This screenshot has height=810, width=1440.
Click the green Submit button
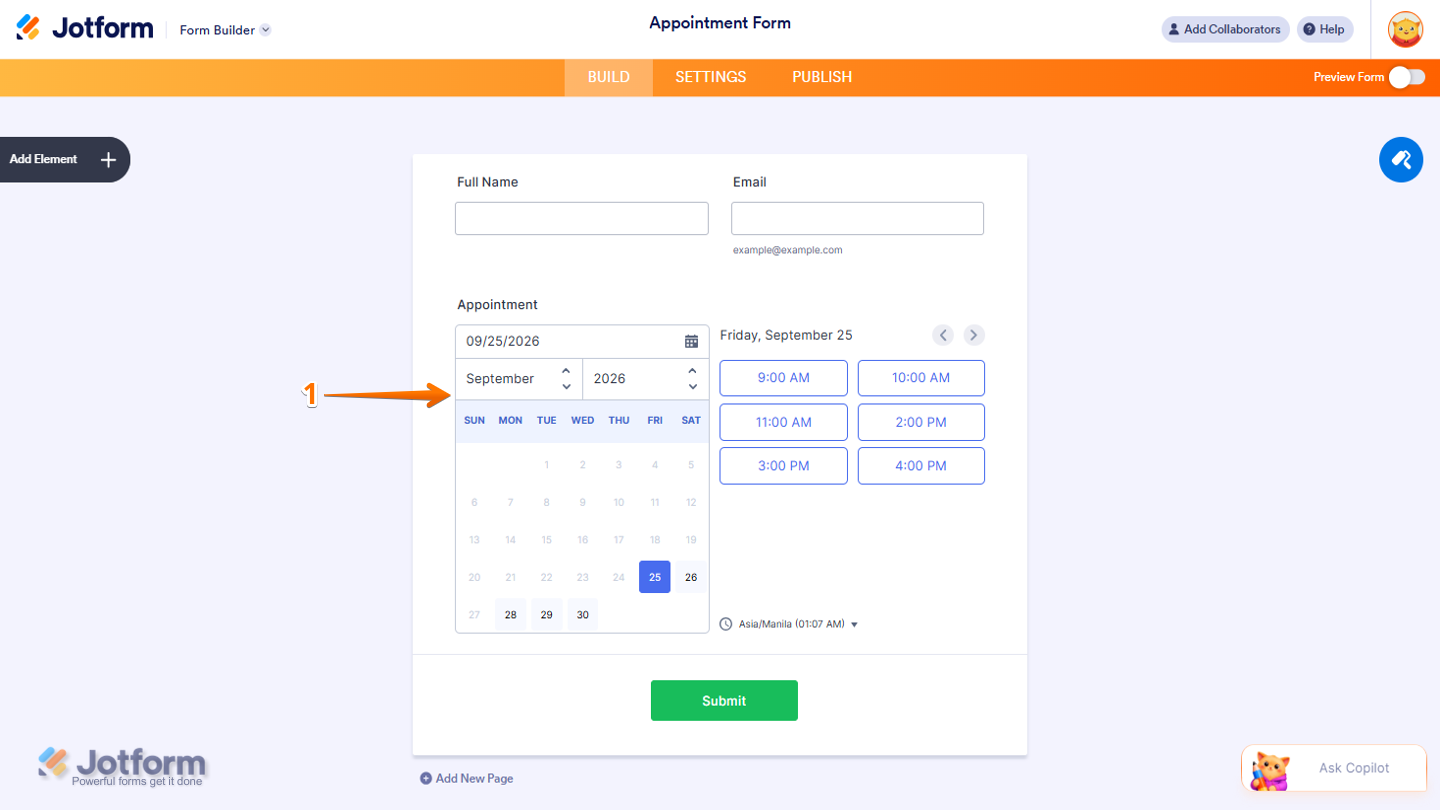pos(724,700)
